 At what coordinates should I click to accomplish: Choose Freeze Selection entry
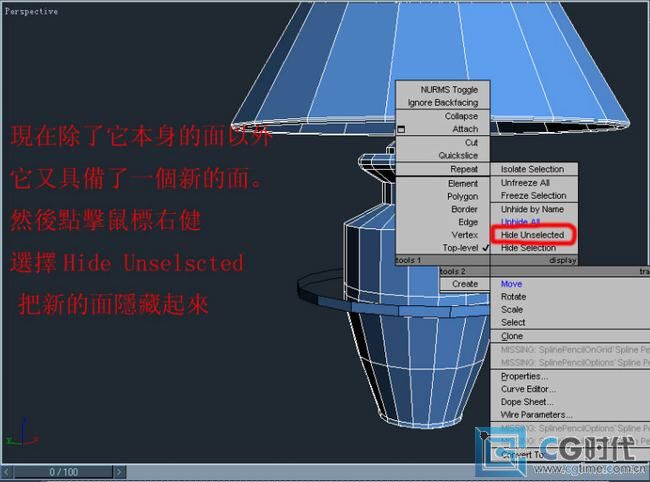point(534,195)
